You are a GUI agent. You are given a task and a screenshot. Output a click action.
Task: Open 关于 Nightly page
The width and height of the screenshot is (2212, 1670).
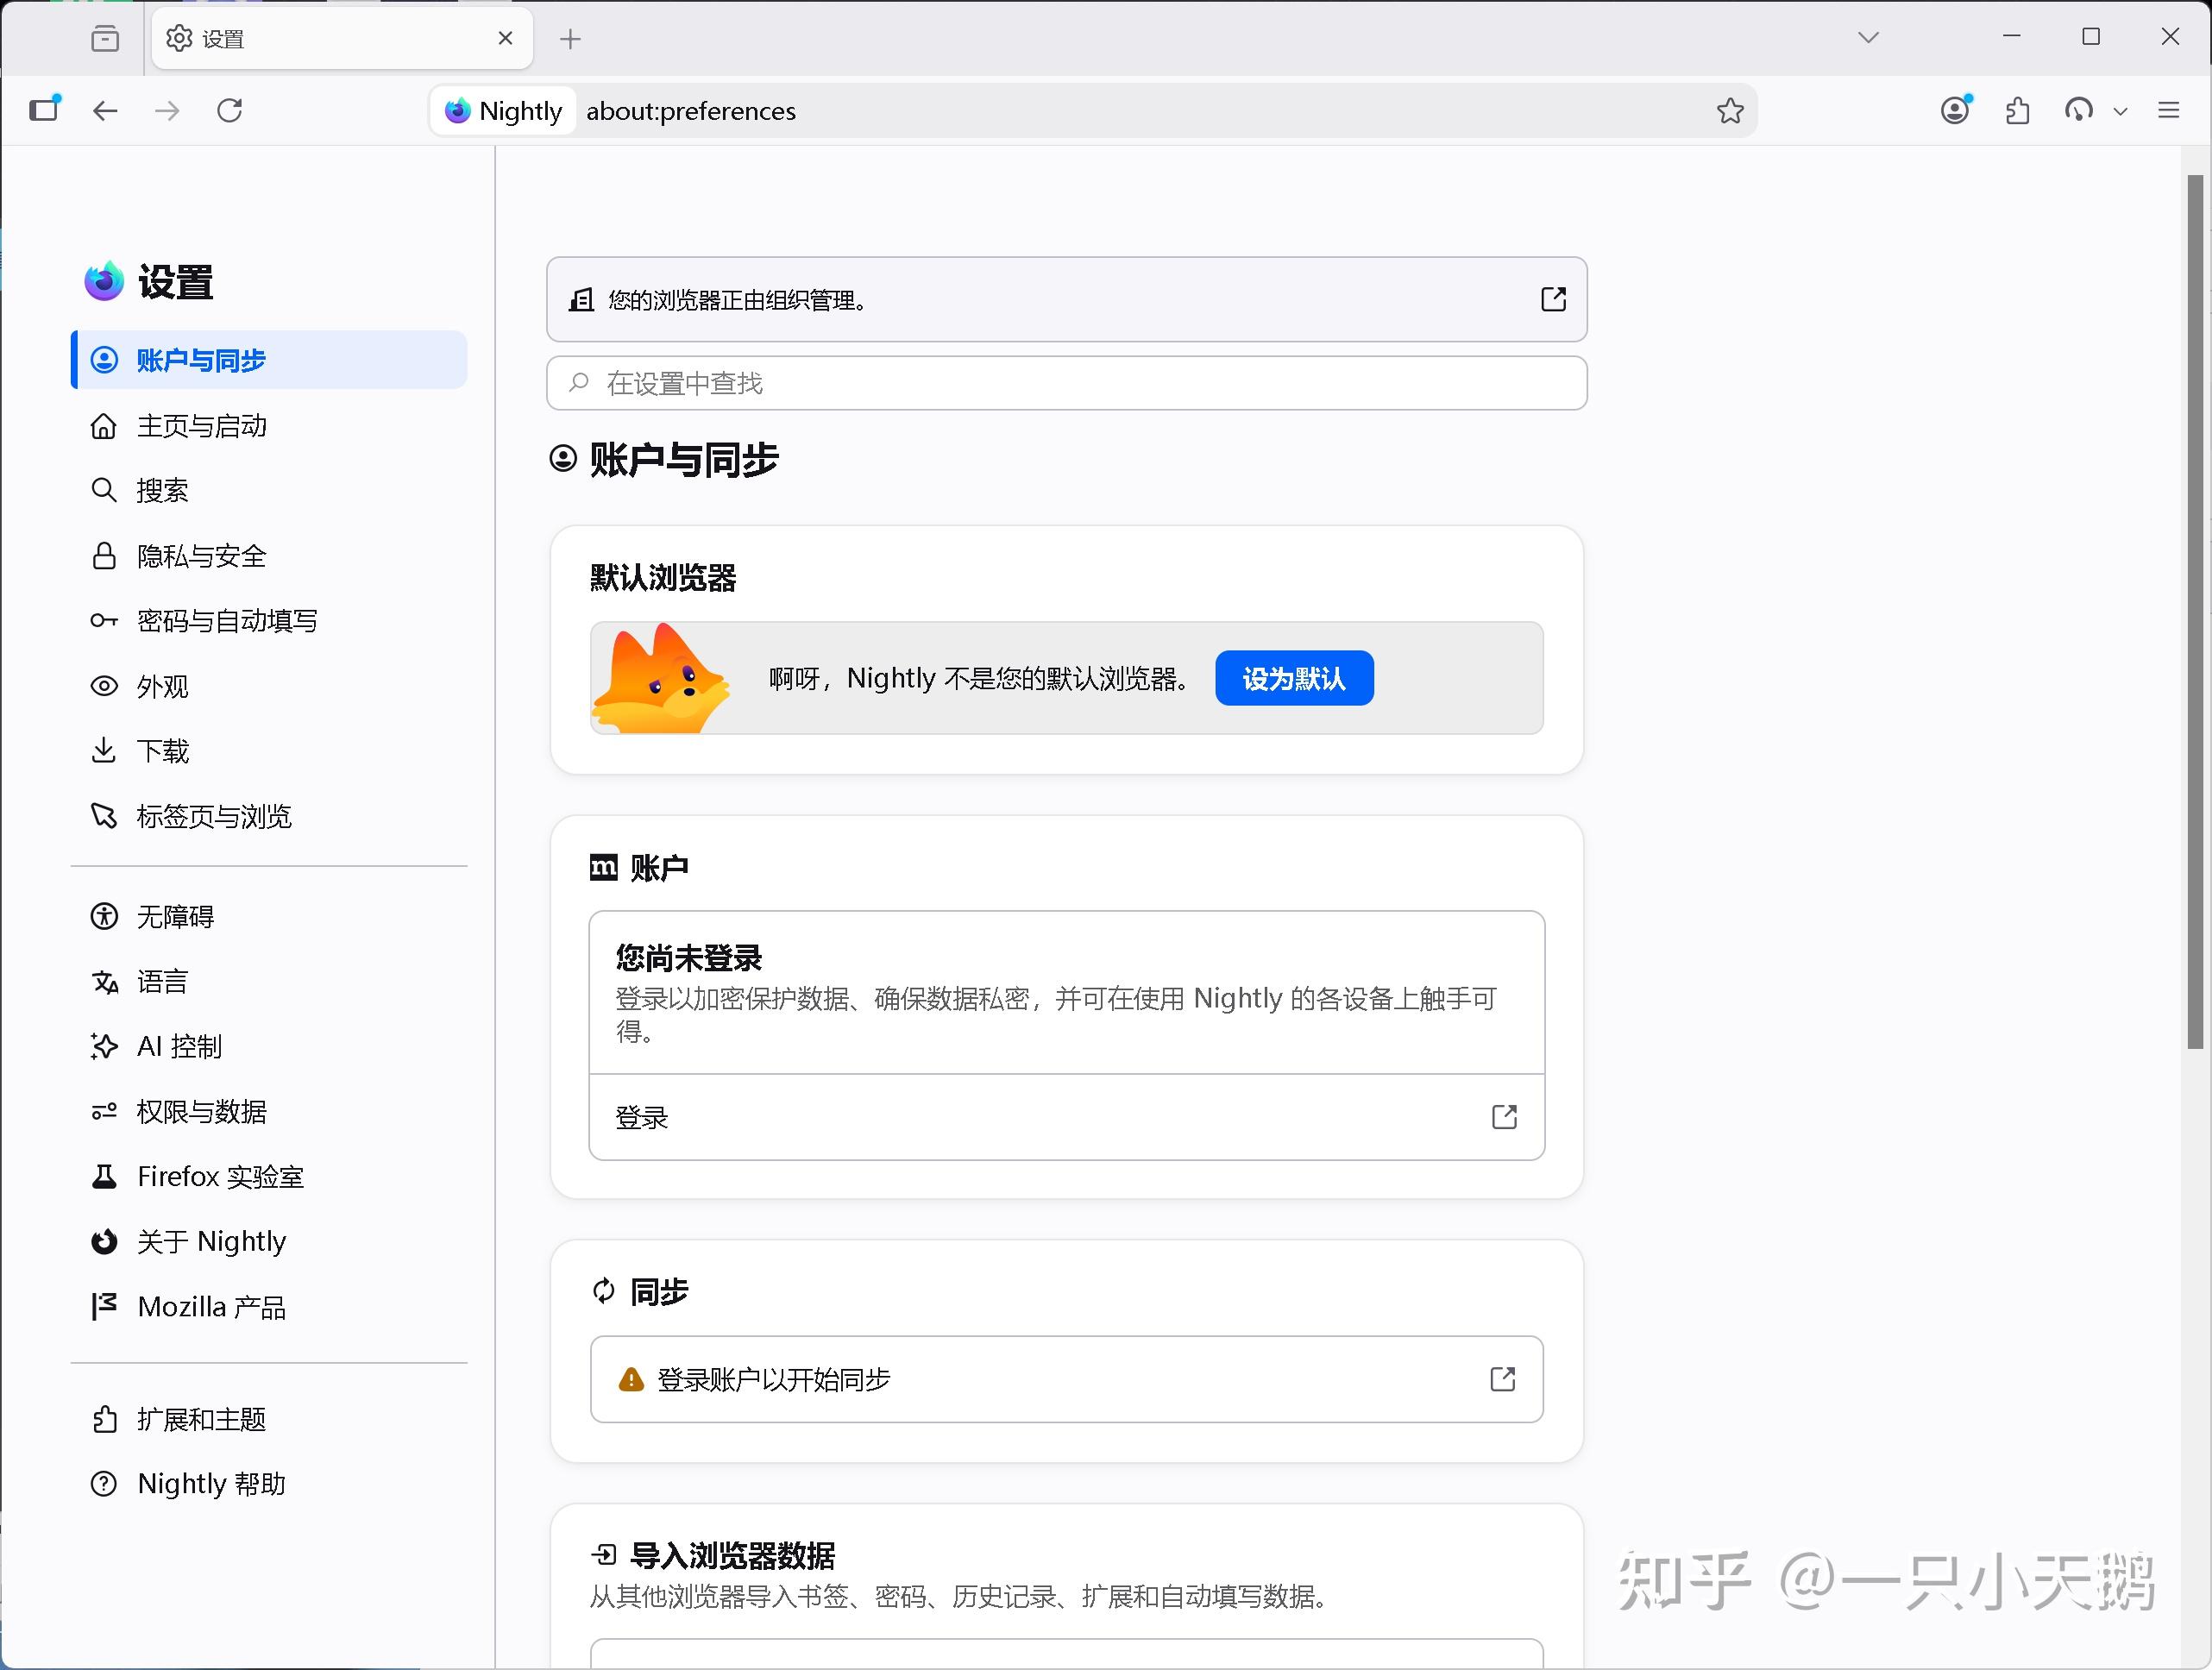[x=269, y=1241]
